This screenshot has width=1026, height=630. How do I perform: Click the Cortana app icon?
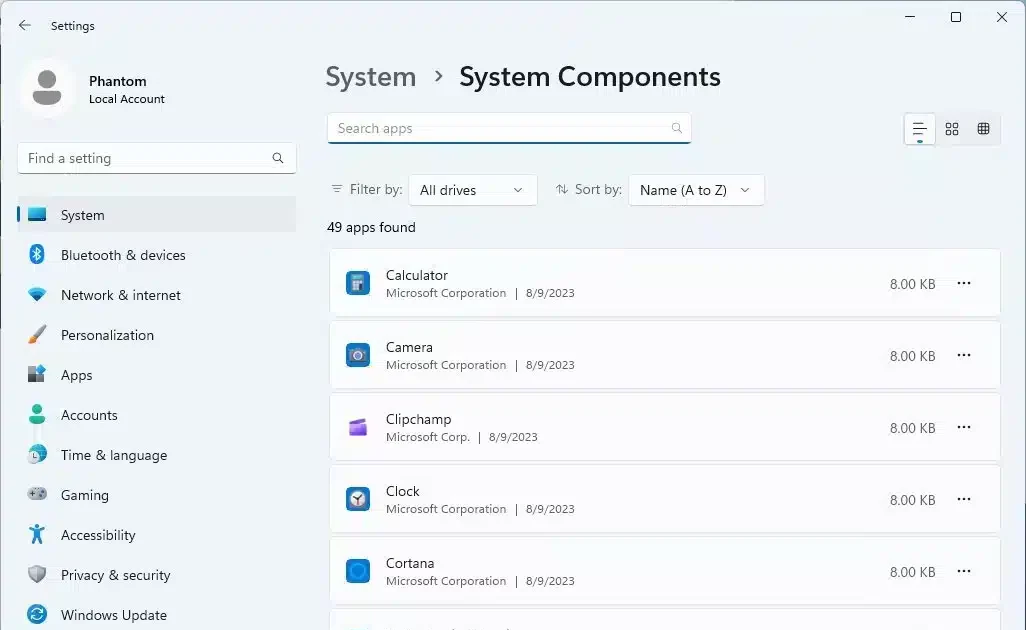pyautogui.click(x=358, y=571)
